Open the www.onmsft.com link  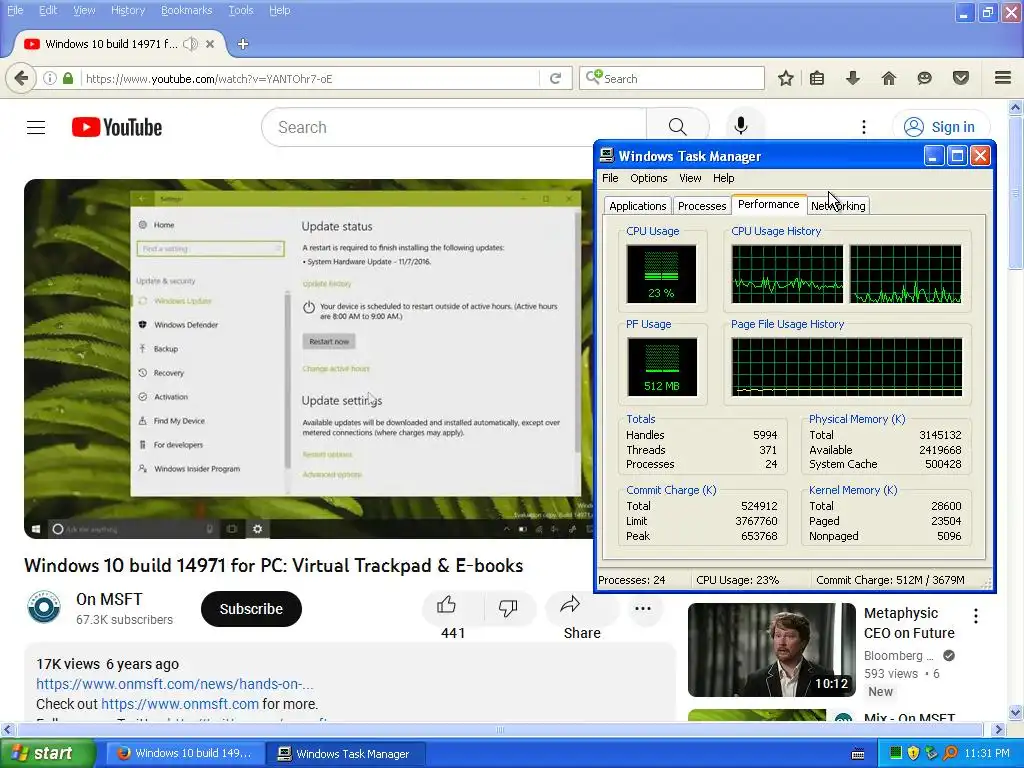(x=180, y=704)
